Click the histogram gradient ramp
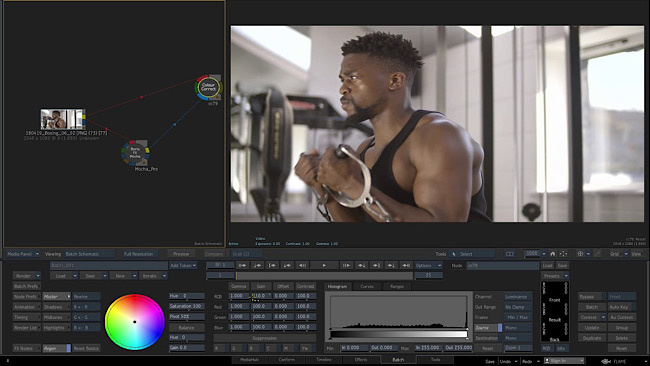Image resolution: width=650 pixels, height=366 pixels. coord(399,334)
